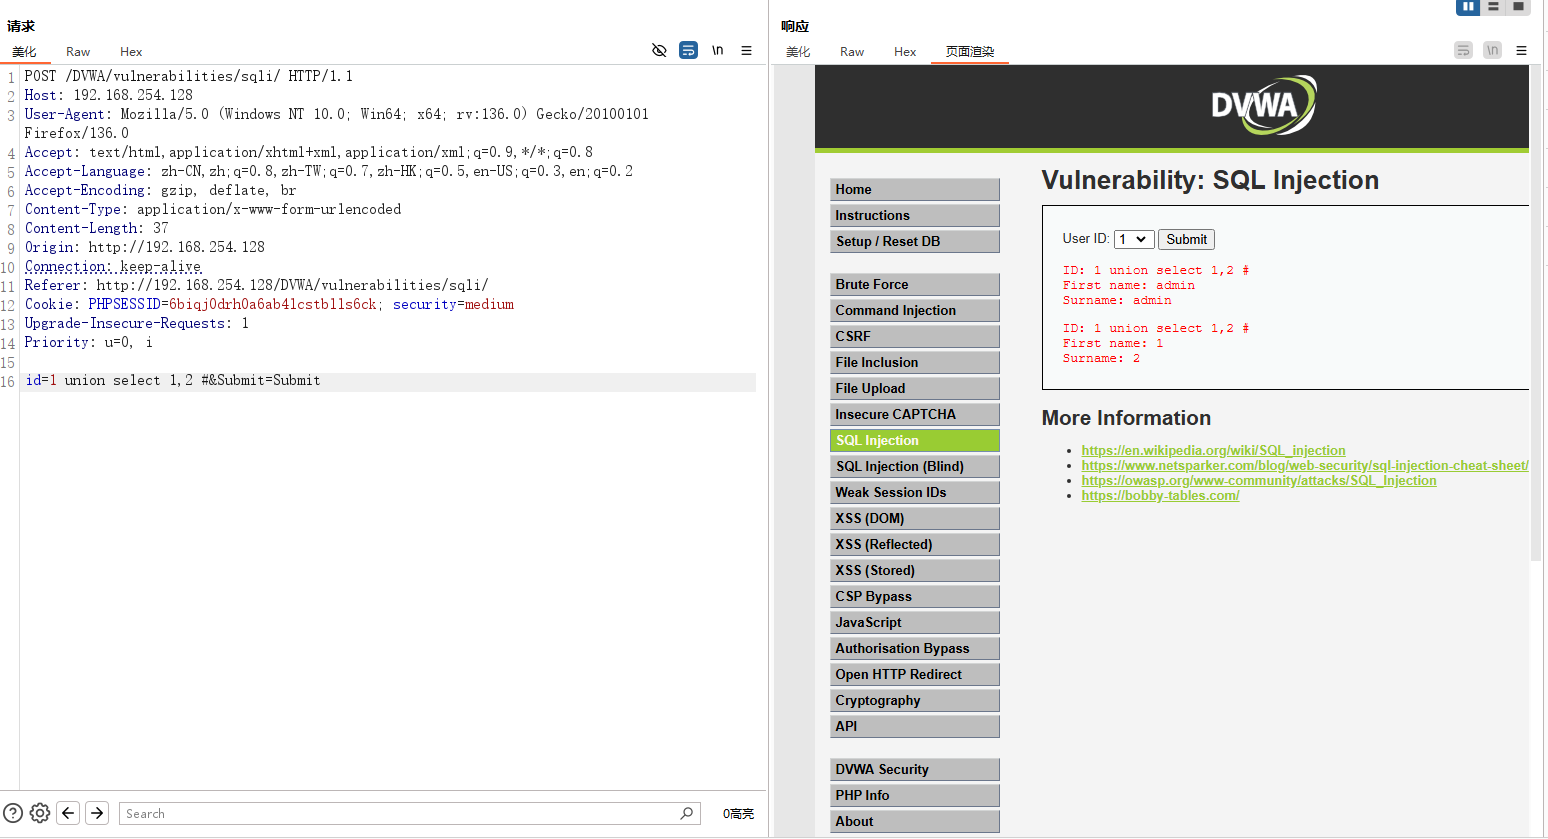The height and width of the screenshot is (839, 1548).
Task: Open the Brute Force vulnerability page
Action: pyautogui.click(x=914, y=284)
